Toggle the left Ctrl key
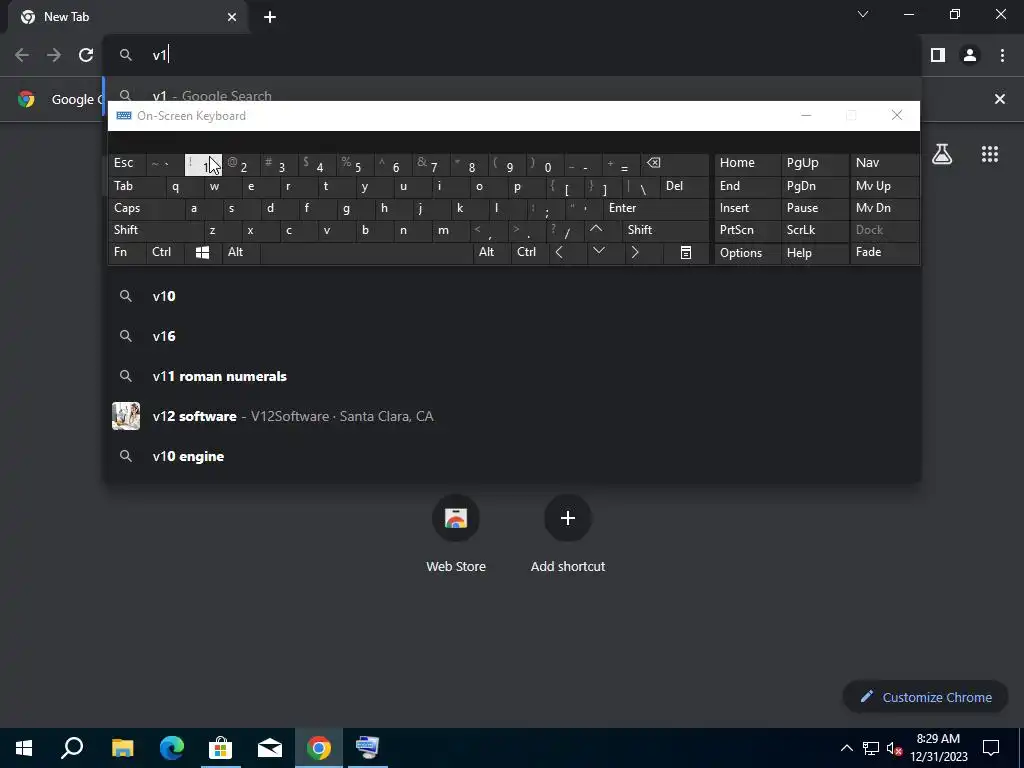This screenshot has width=1024, height=768. tap(165, 253)
